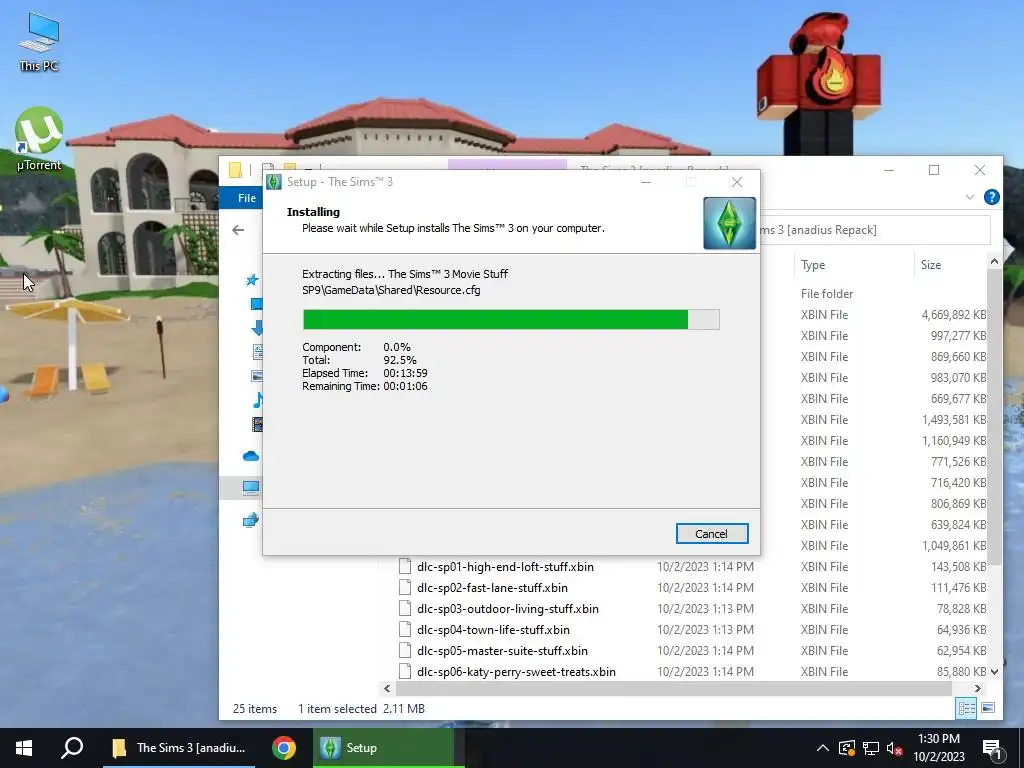
Task: Open Downloads arrow icon in navigation pane
Action: click(x=257, y=327)
